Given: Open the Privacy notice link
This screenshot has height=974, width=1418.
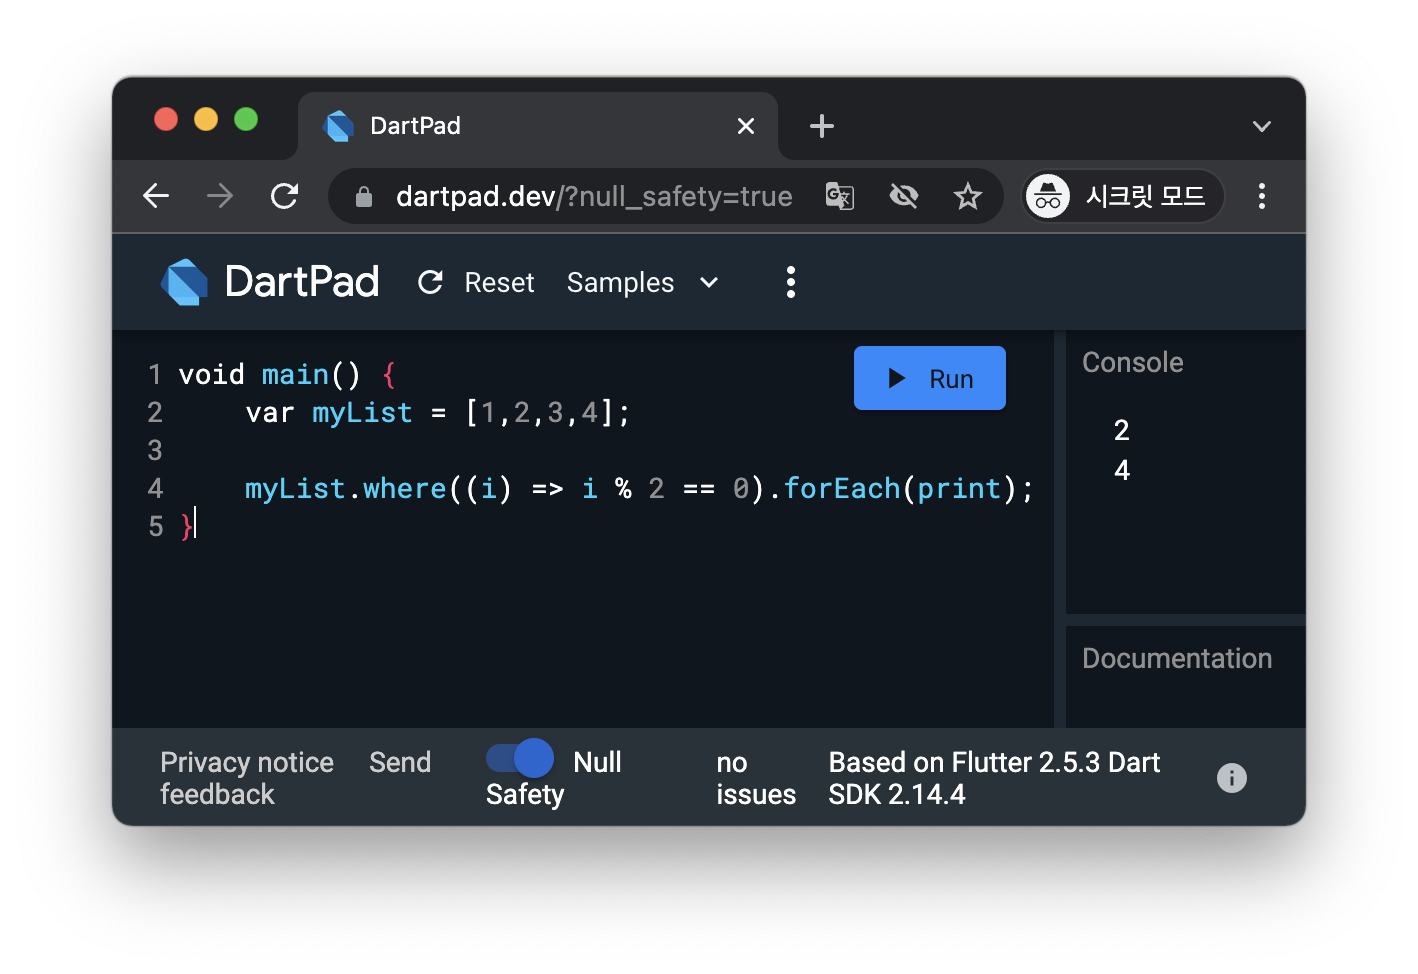Looking at the screenshot, I should (x=247, y=762).
